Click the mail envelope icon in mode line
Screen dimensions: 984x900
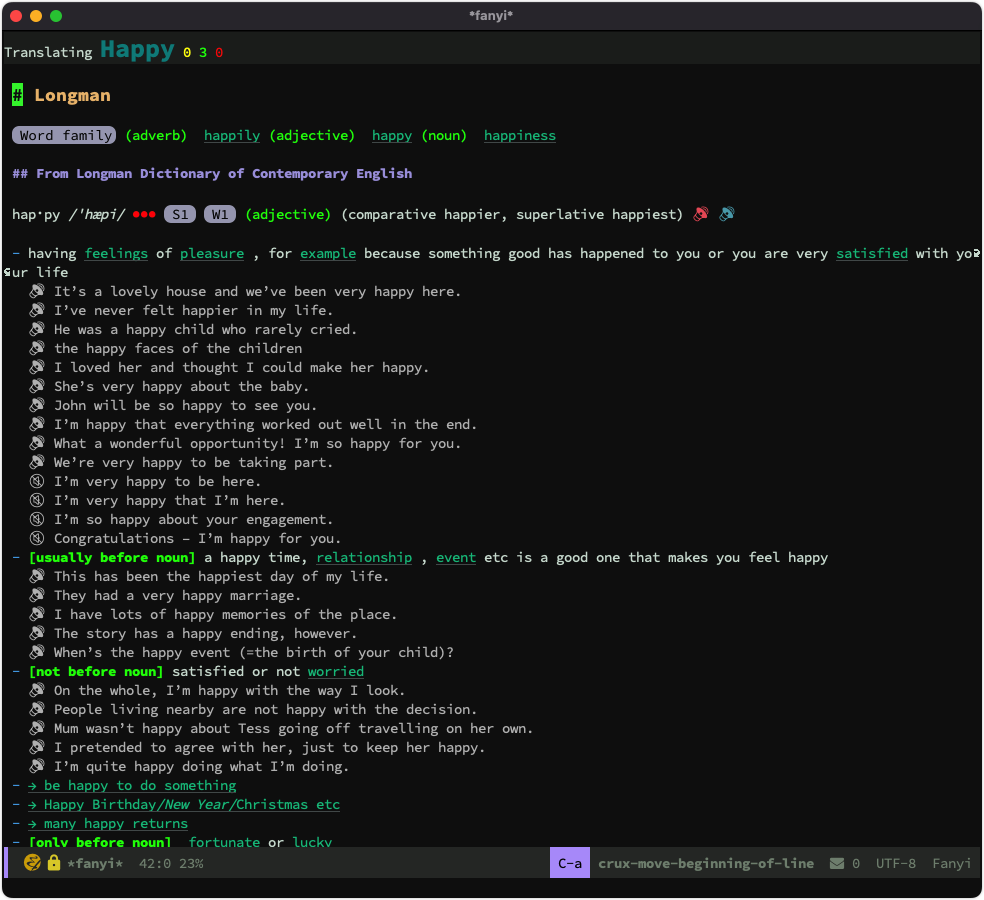[x=837, y=864]
